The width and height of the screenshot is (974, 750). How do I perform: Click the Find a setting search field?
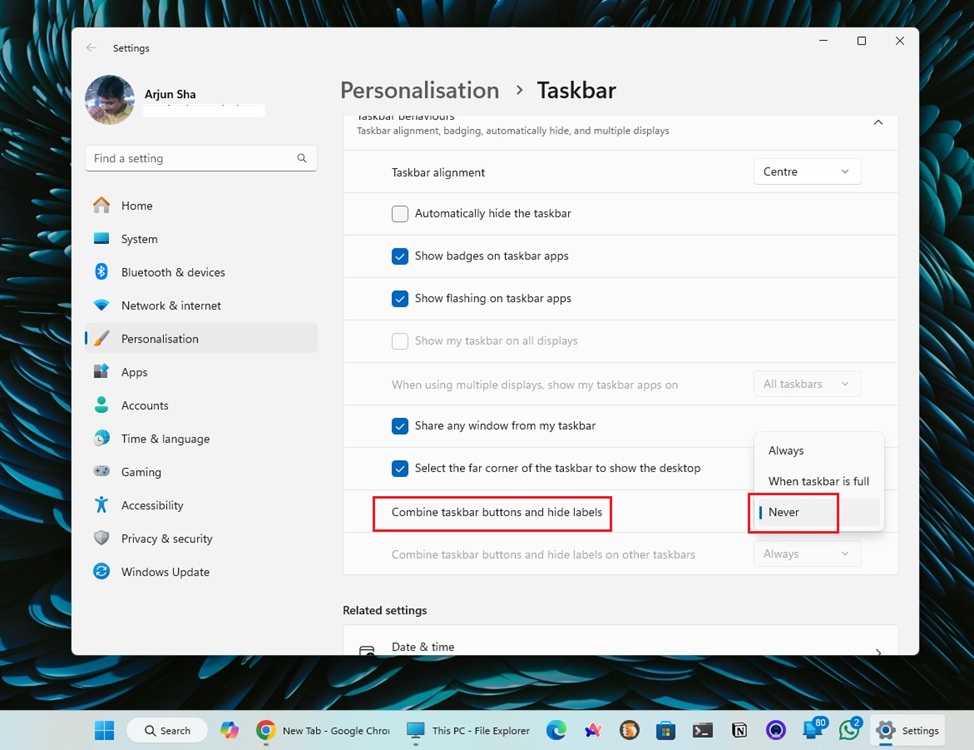pyautogui.click(x=201, y=158)
